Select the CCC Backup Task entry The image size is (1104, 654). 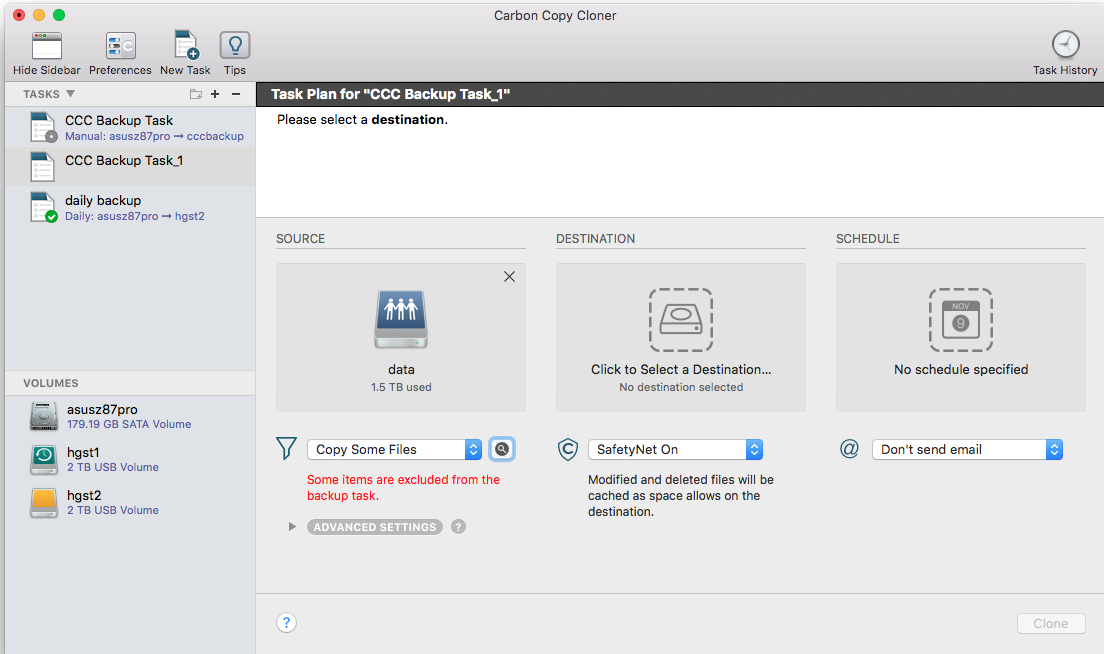pyautogui.click(x=130, y=127)
